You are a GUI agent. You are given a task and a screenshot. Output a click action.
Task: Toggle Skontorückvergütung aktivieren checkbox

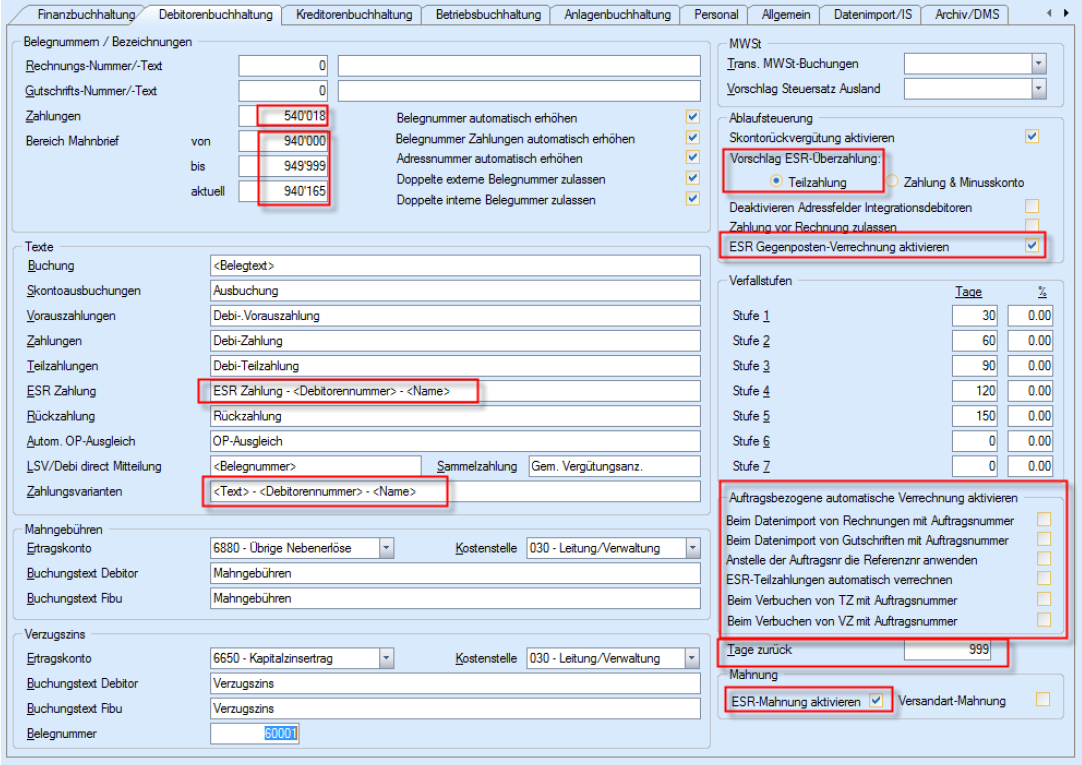[x=1033, y=135]
